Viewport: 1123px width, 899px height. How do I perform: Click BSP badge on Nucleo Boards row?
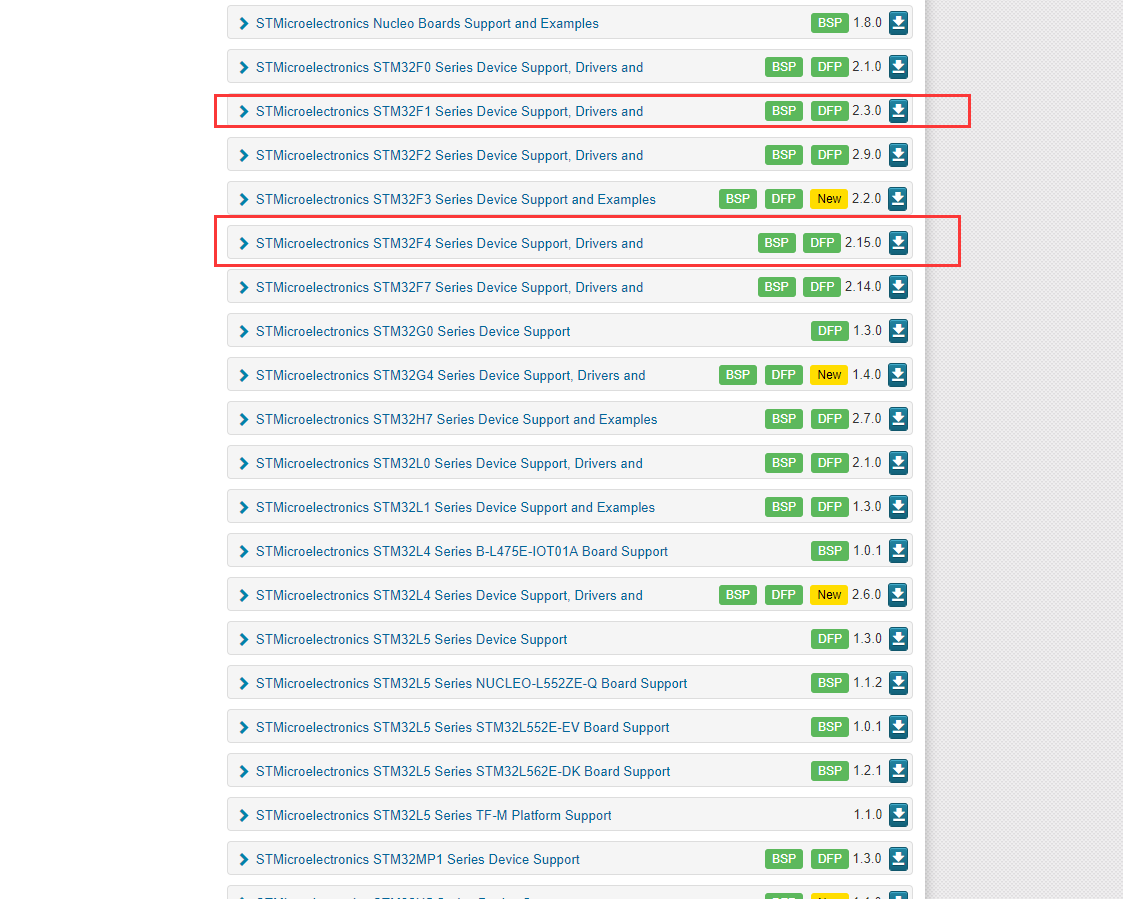[829, 23]
